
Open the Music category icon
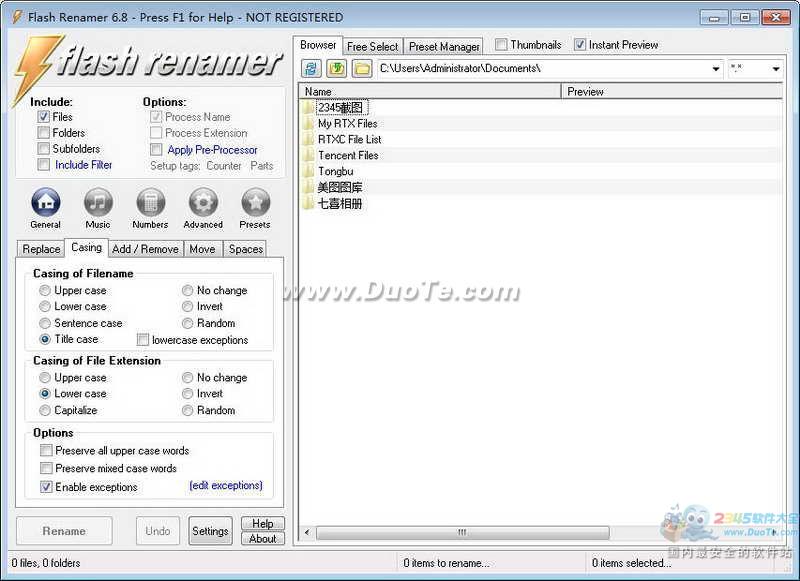point(98,203)
